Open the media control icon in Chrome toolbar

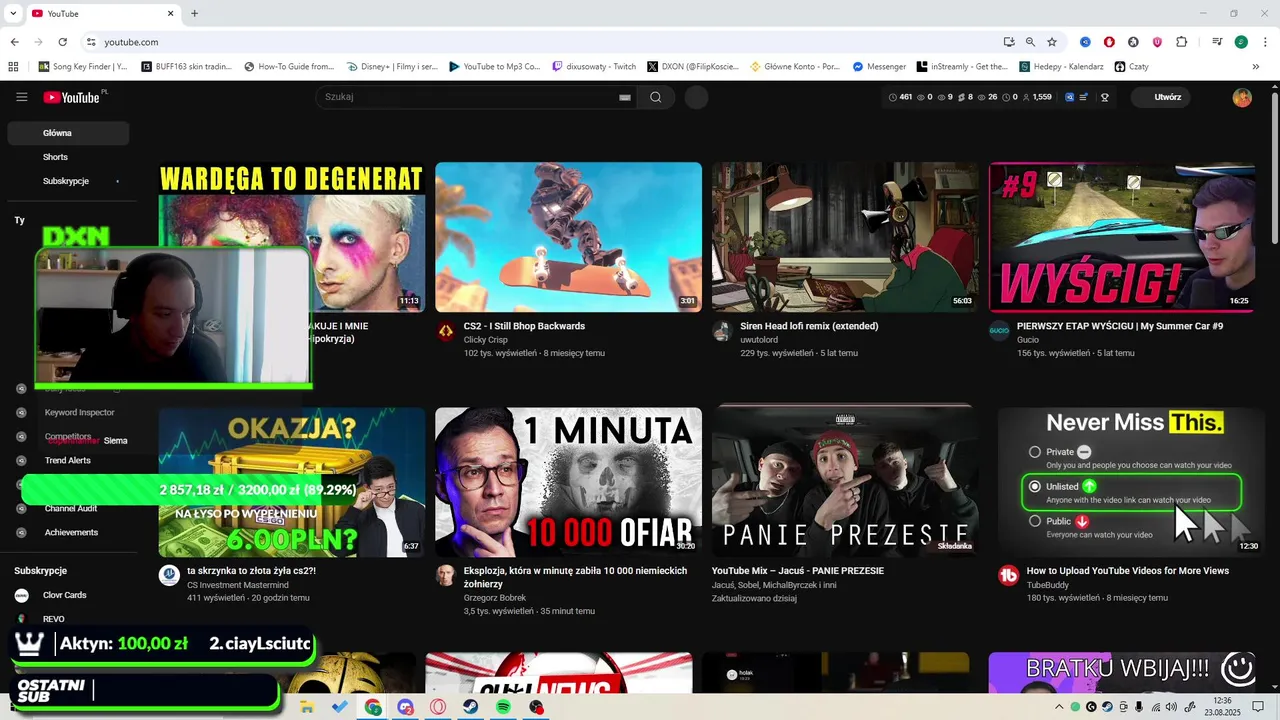pyautogui.click(x=1217, y=42)
